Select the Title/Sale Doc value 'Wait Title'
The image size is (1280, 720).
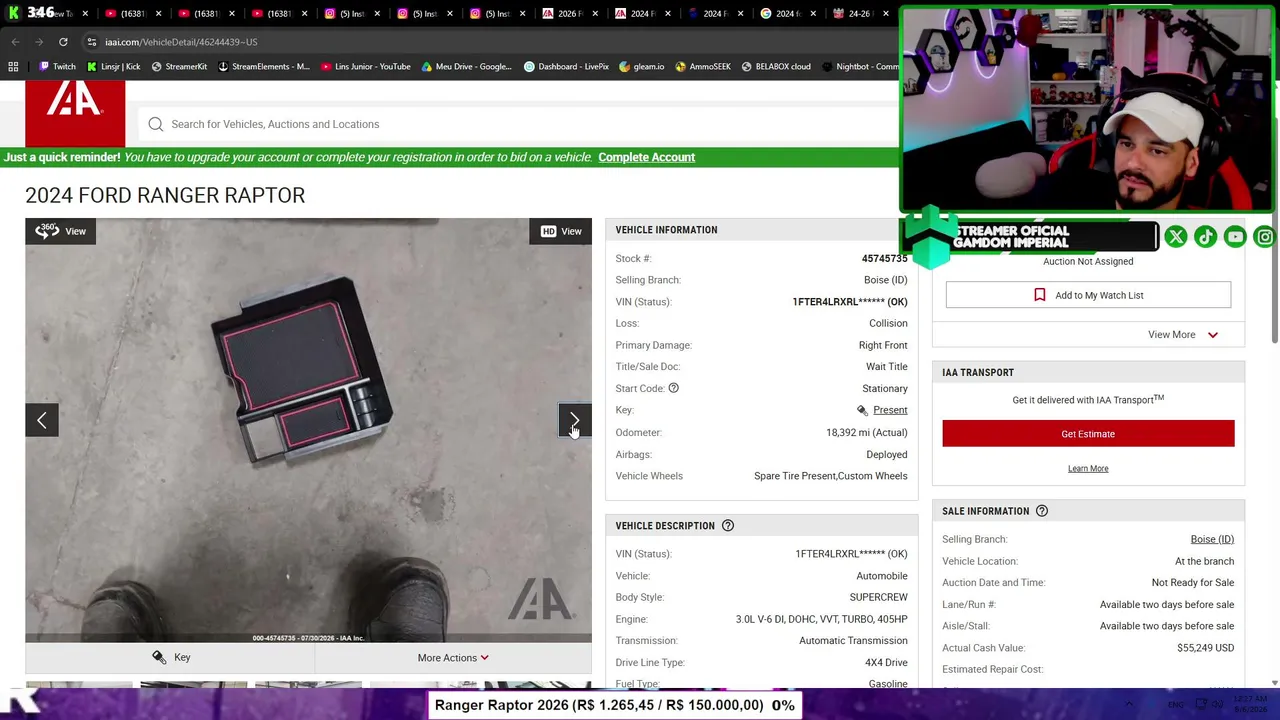(887, 367)
